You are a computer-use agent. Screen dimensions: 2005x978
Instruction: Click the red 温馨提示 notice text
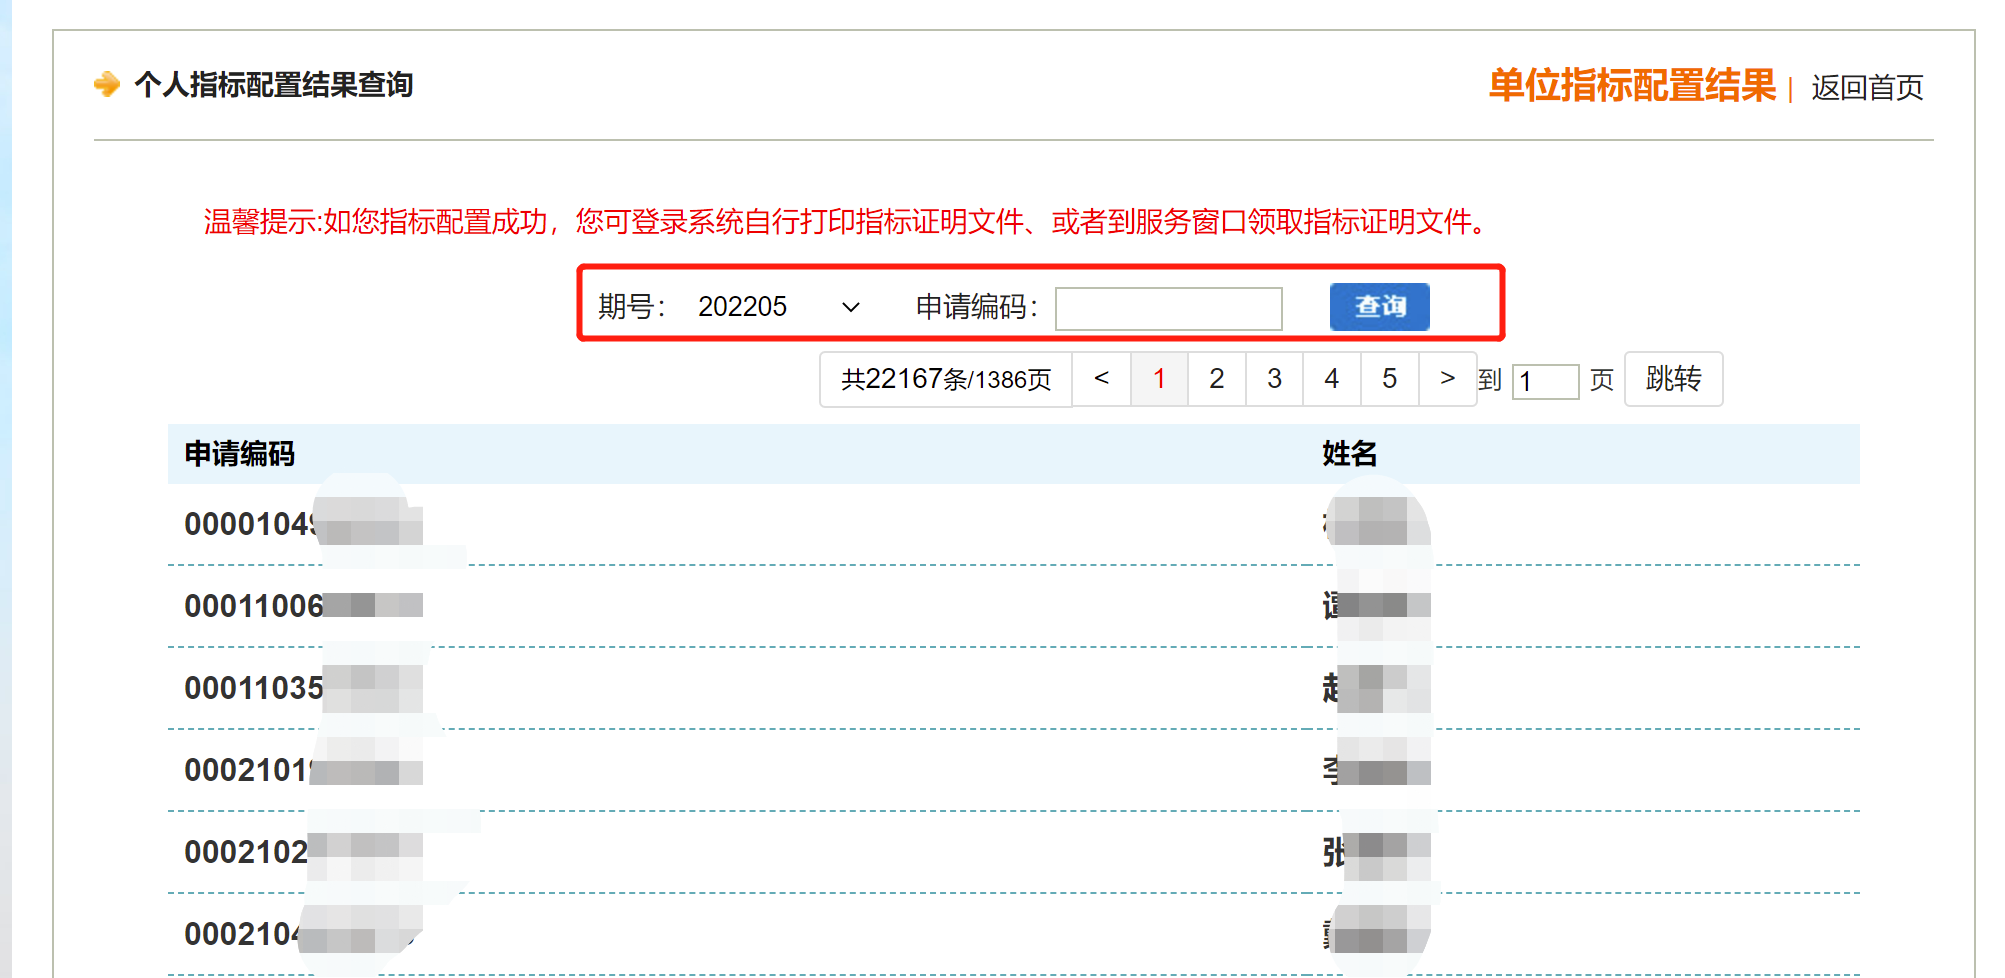click(847, 222)
